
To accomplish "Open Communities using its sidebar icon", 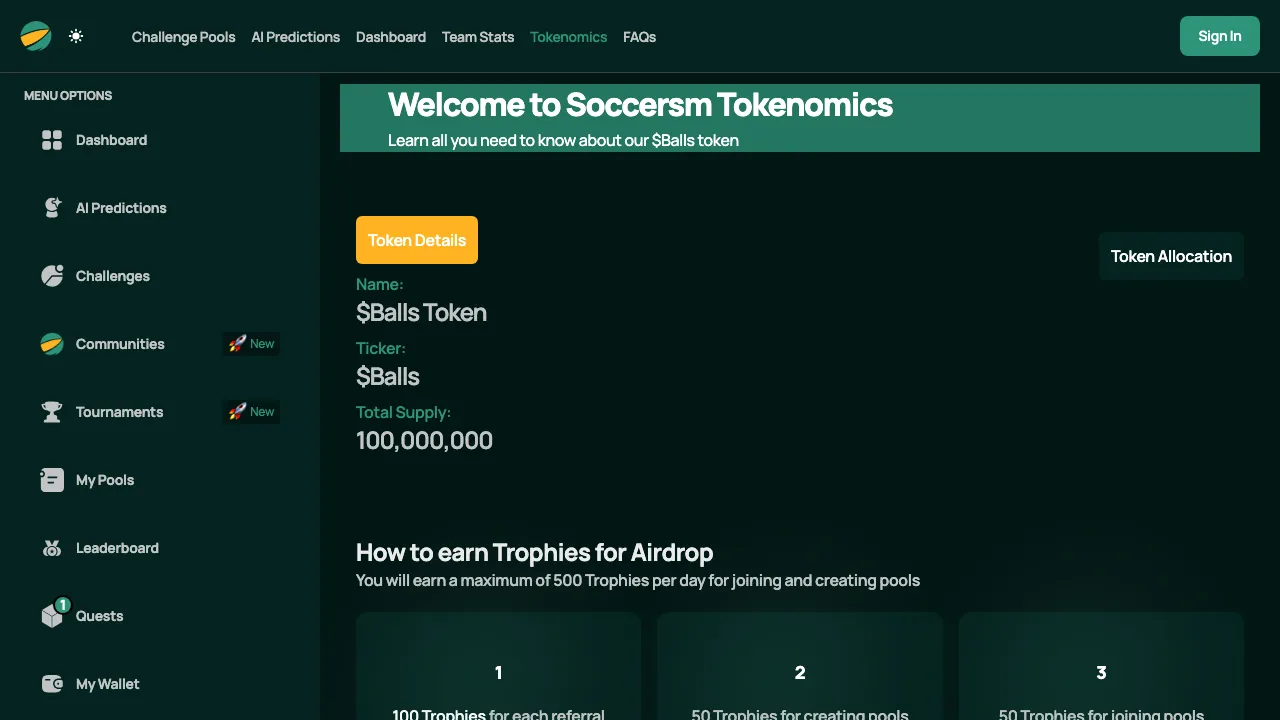I will click(52, 344).
